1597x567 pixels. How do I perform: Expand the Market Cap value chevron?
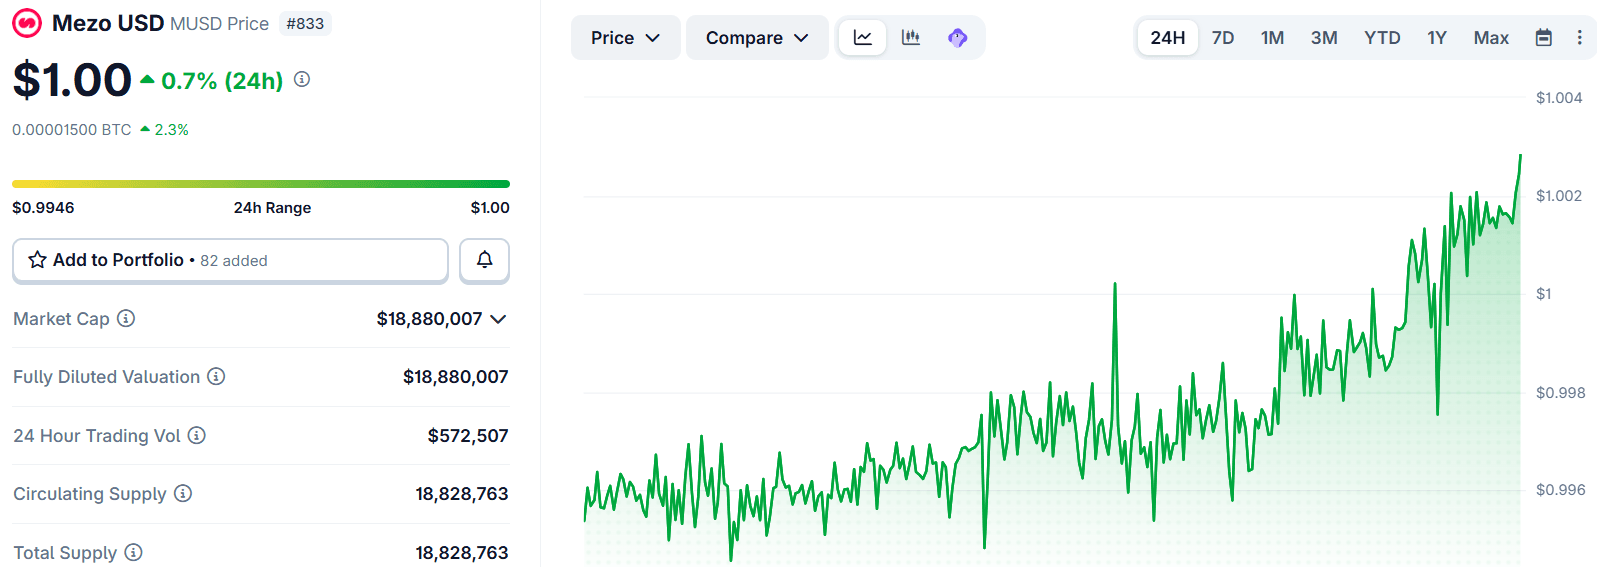coord(498,319)
